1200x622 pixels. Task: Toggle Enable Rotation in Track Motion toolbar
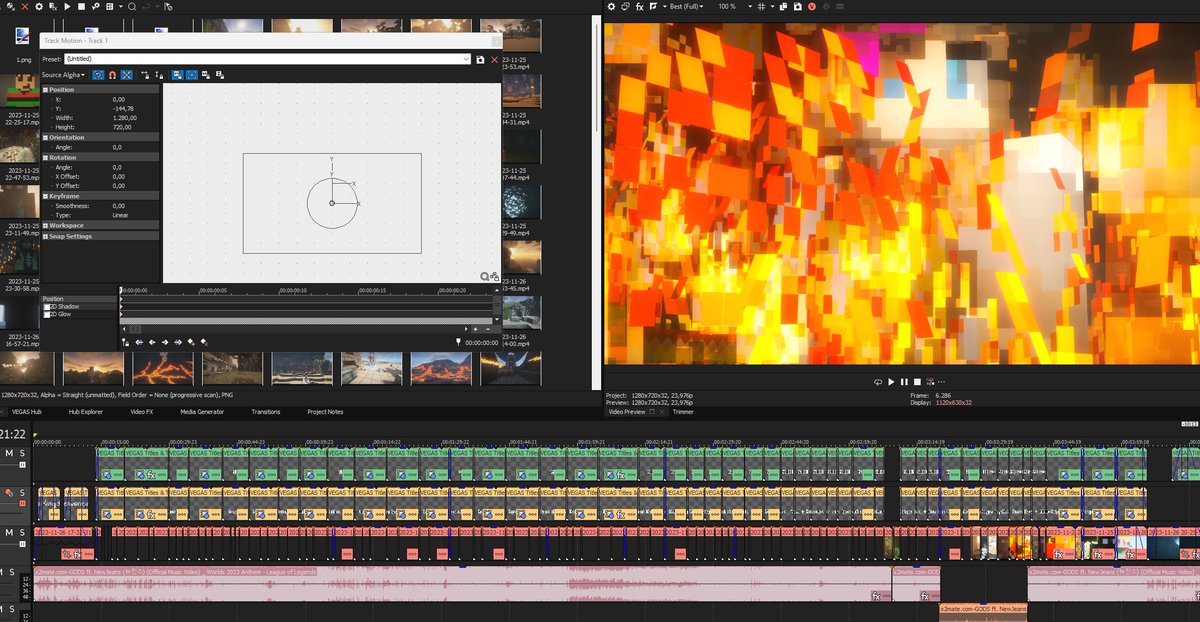point(98,75)
